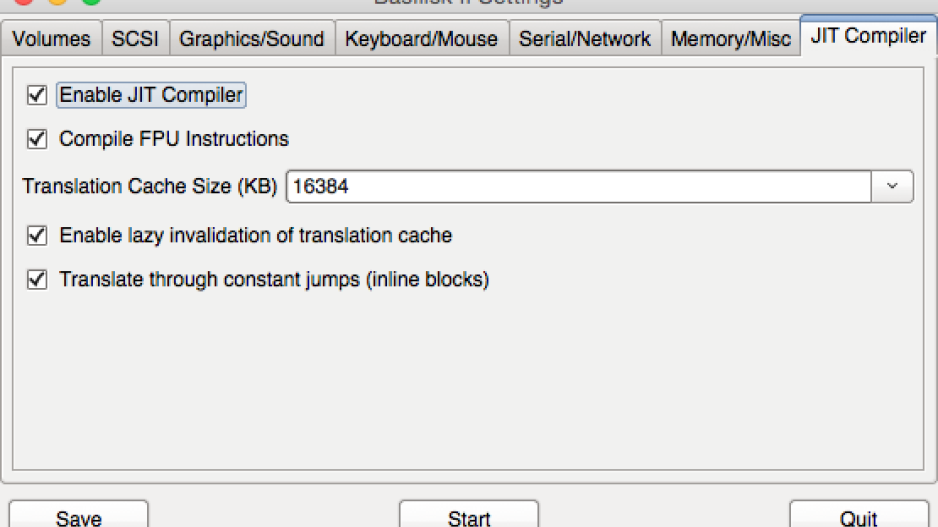The height and width of the screenshot is (527, 938).
Task: Click the Quit button
Action: point(859,516)
